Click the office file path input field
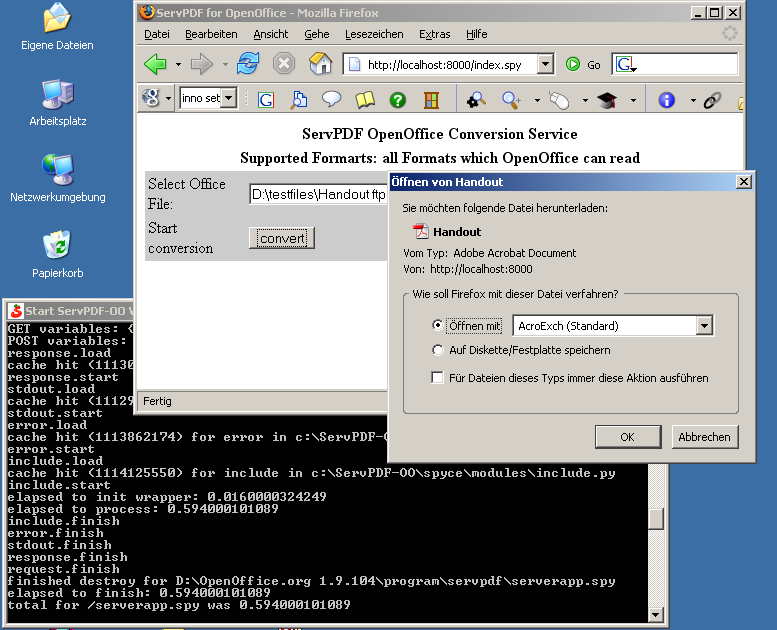 (318, 194)
